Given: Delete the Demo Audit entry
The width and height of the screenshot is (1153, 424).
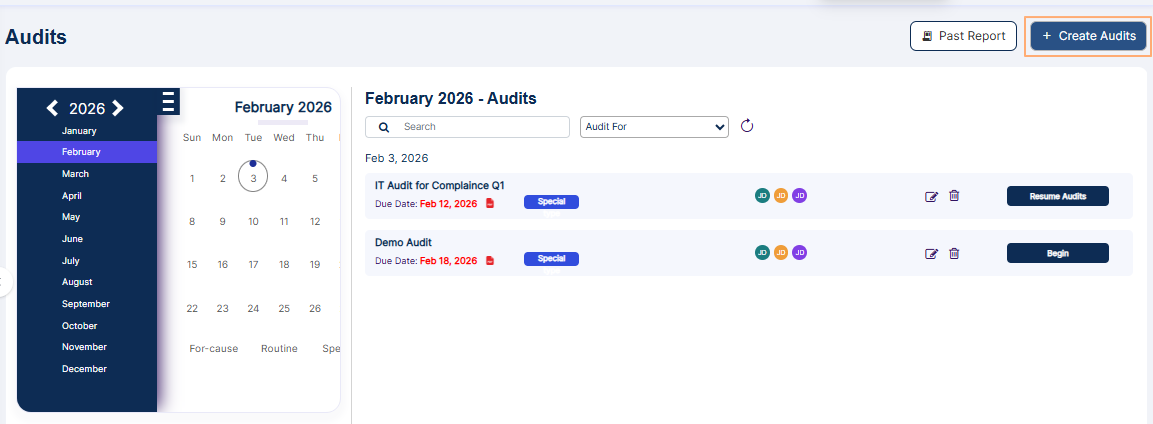Looking at the screenshot, I should pyautogui.click(x=954, y=253).
